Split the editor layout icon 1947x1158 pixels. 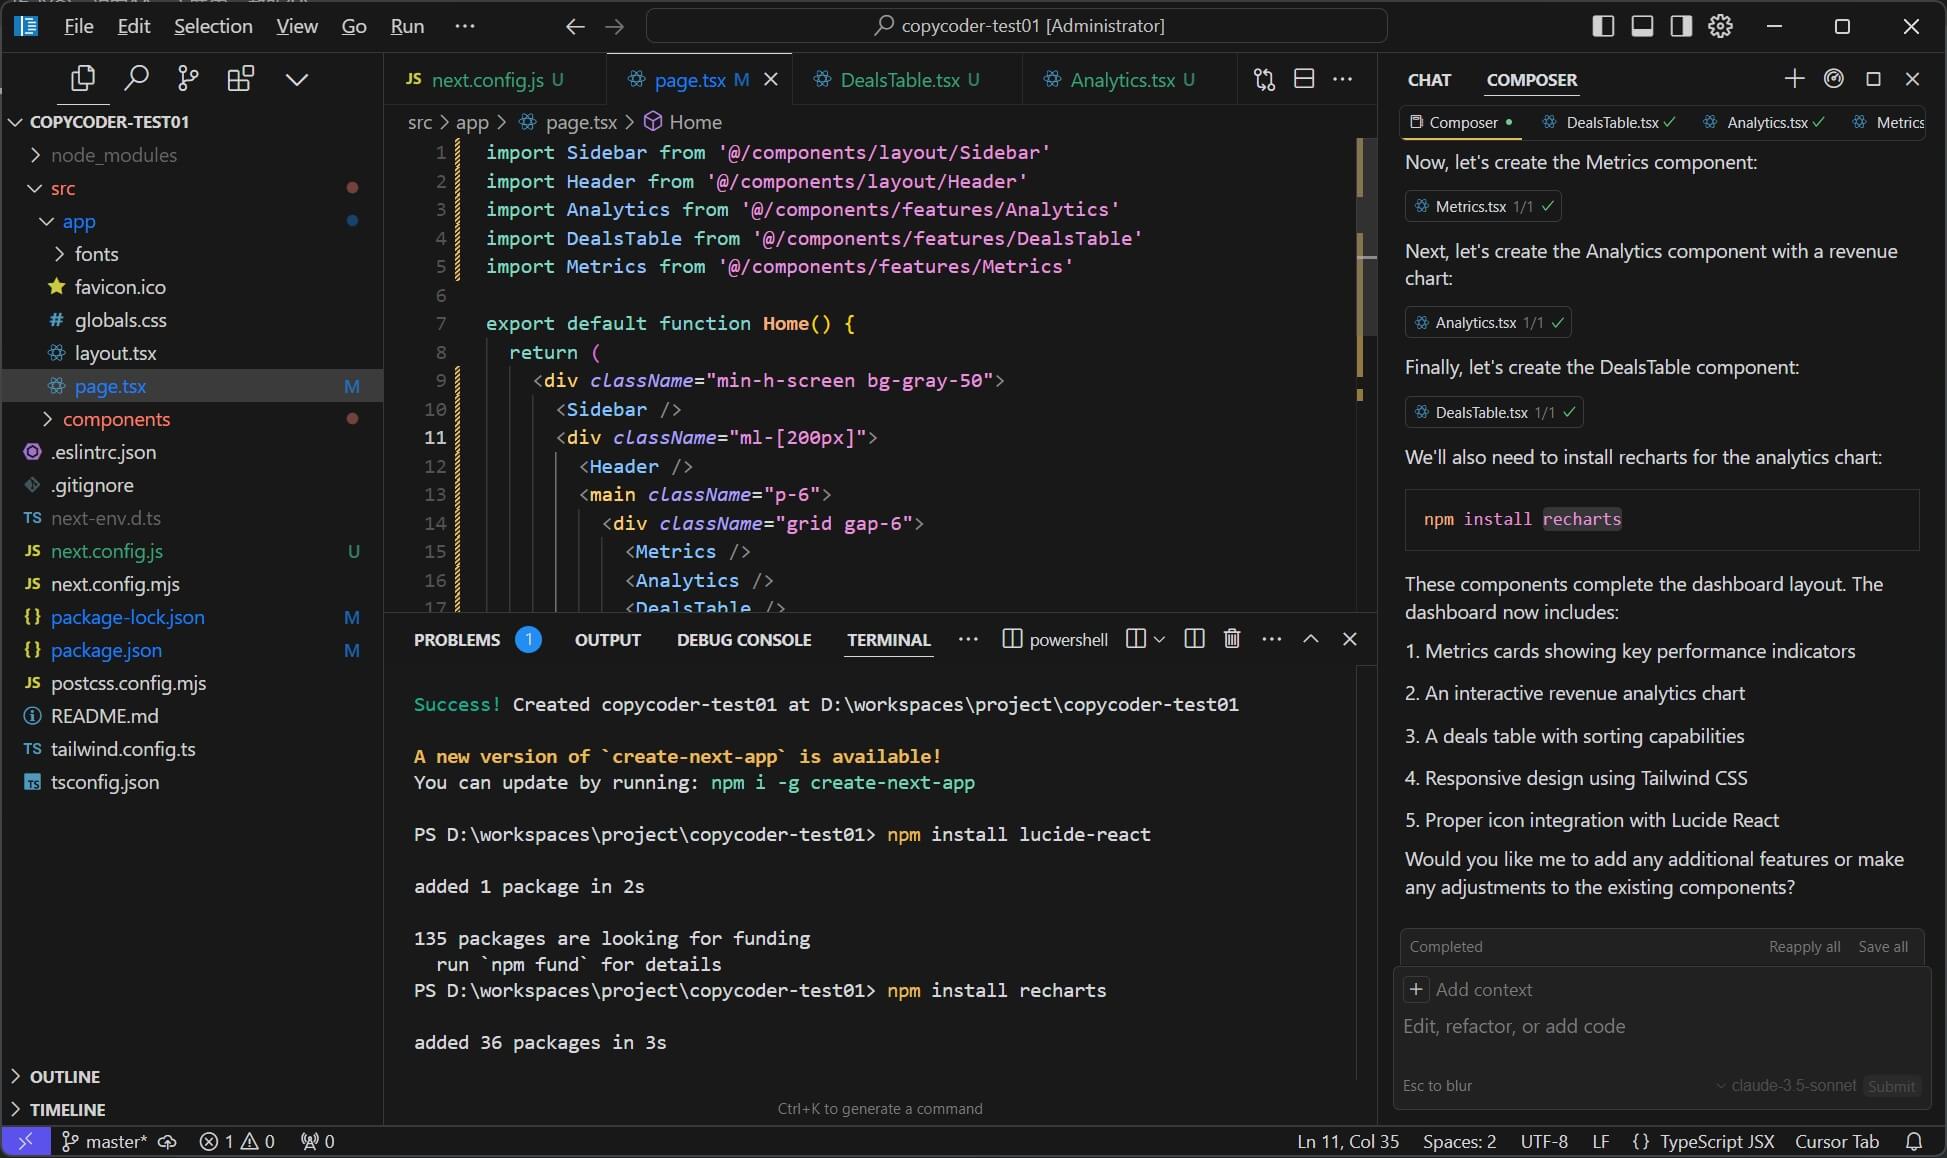click(1304, 79)
